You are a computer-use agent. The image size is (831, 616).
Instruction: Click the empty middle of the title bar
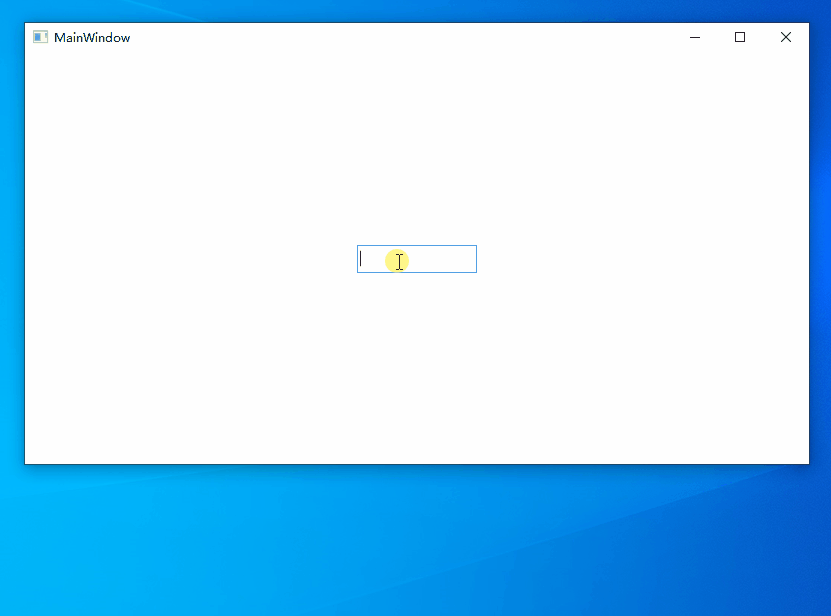[x=400, y=37]
